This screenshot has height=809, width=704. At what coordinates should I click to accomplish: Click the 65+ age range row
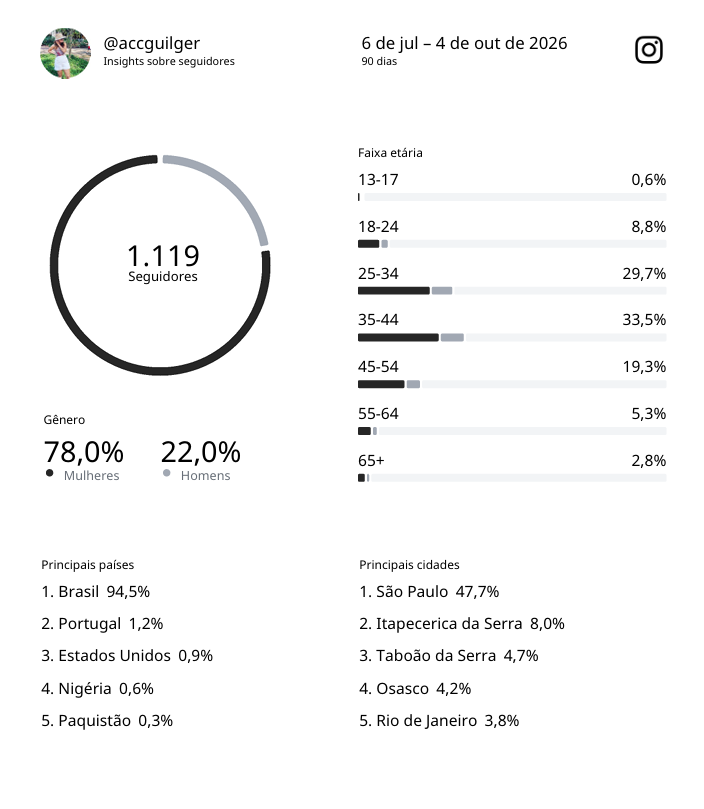[512, 468]
